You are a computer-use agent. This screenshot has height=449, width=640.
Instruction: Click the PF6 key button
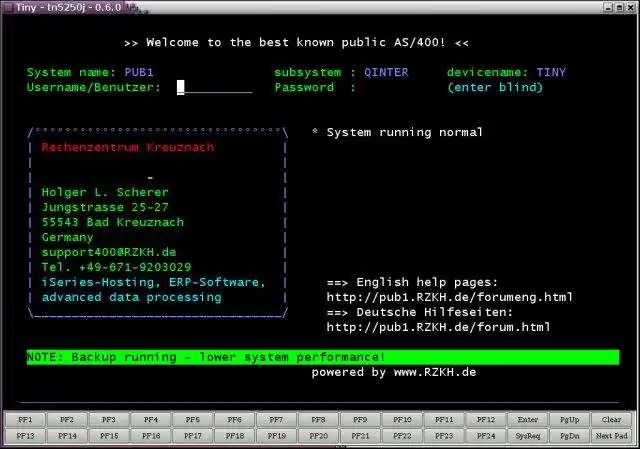235,420
